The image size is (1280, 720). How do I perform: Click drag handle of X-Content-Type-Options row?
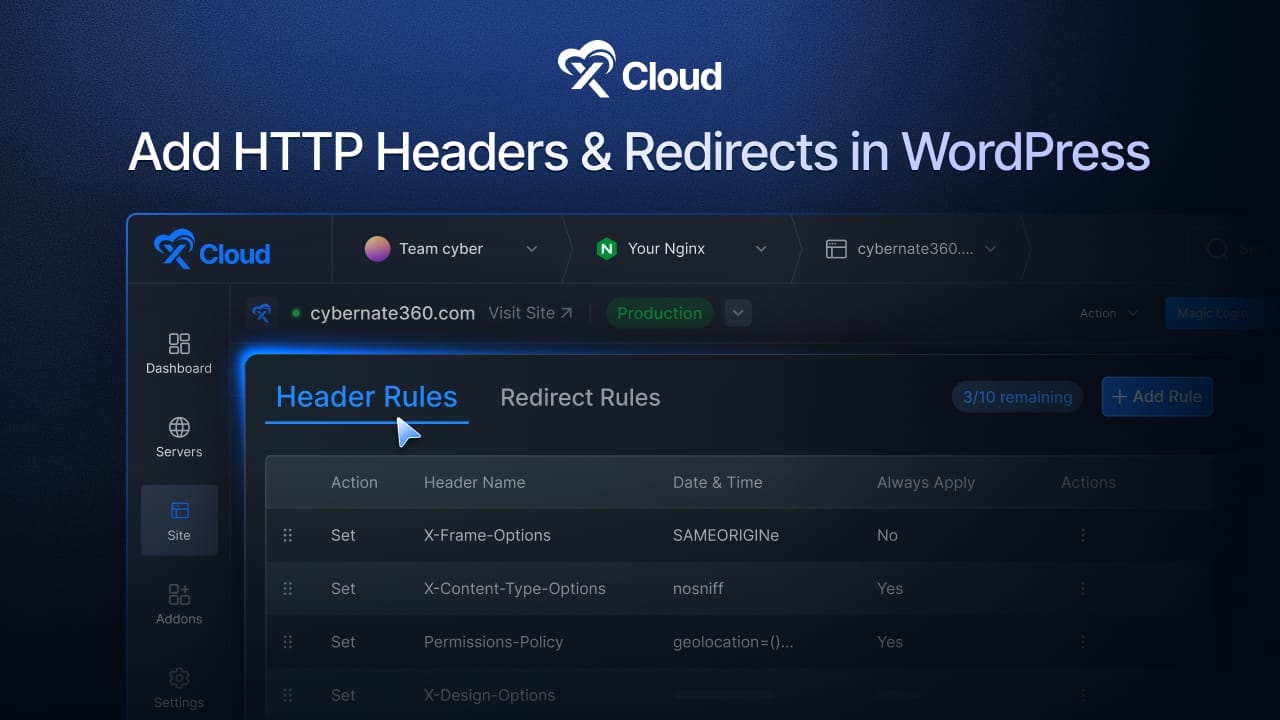coord(288,588)
